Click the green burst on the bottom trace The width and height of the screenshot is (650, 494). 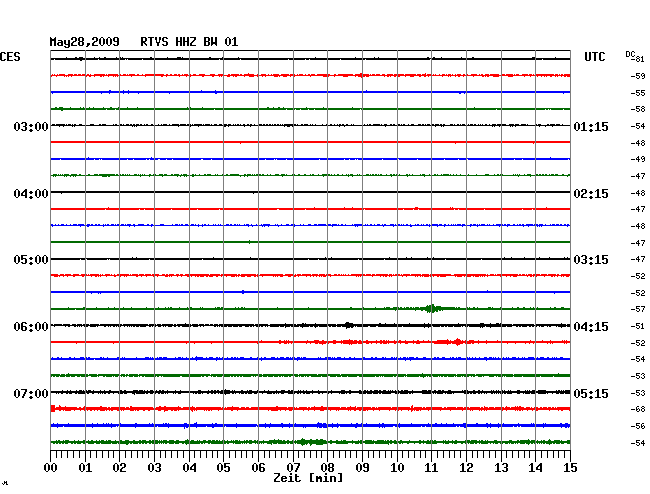[312, 441]
